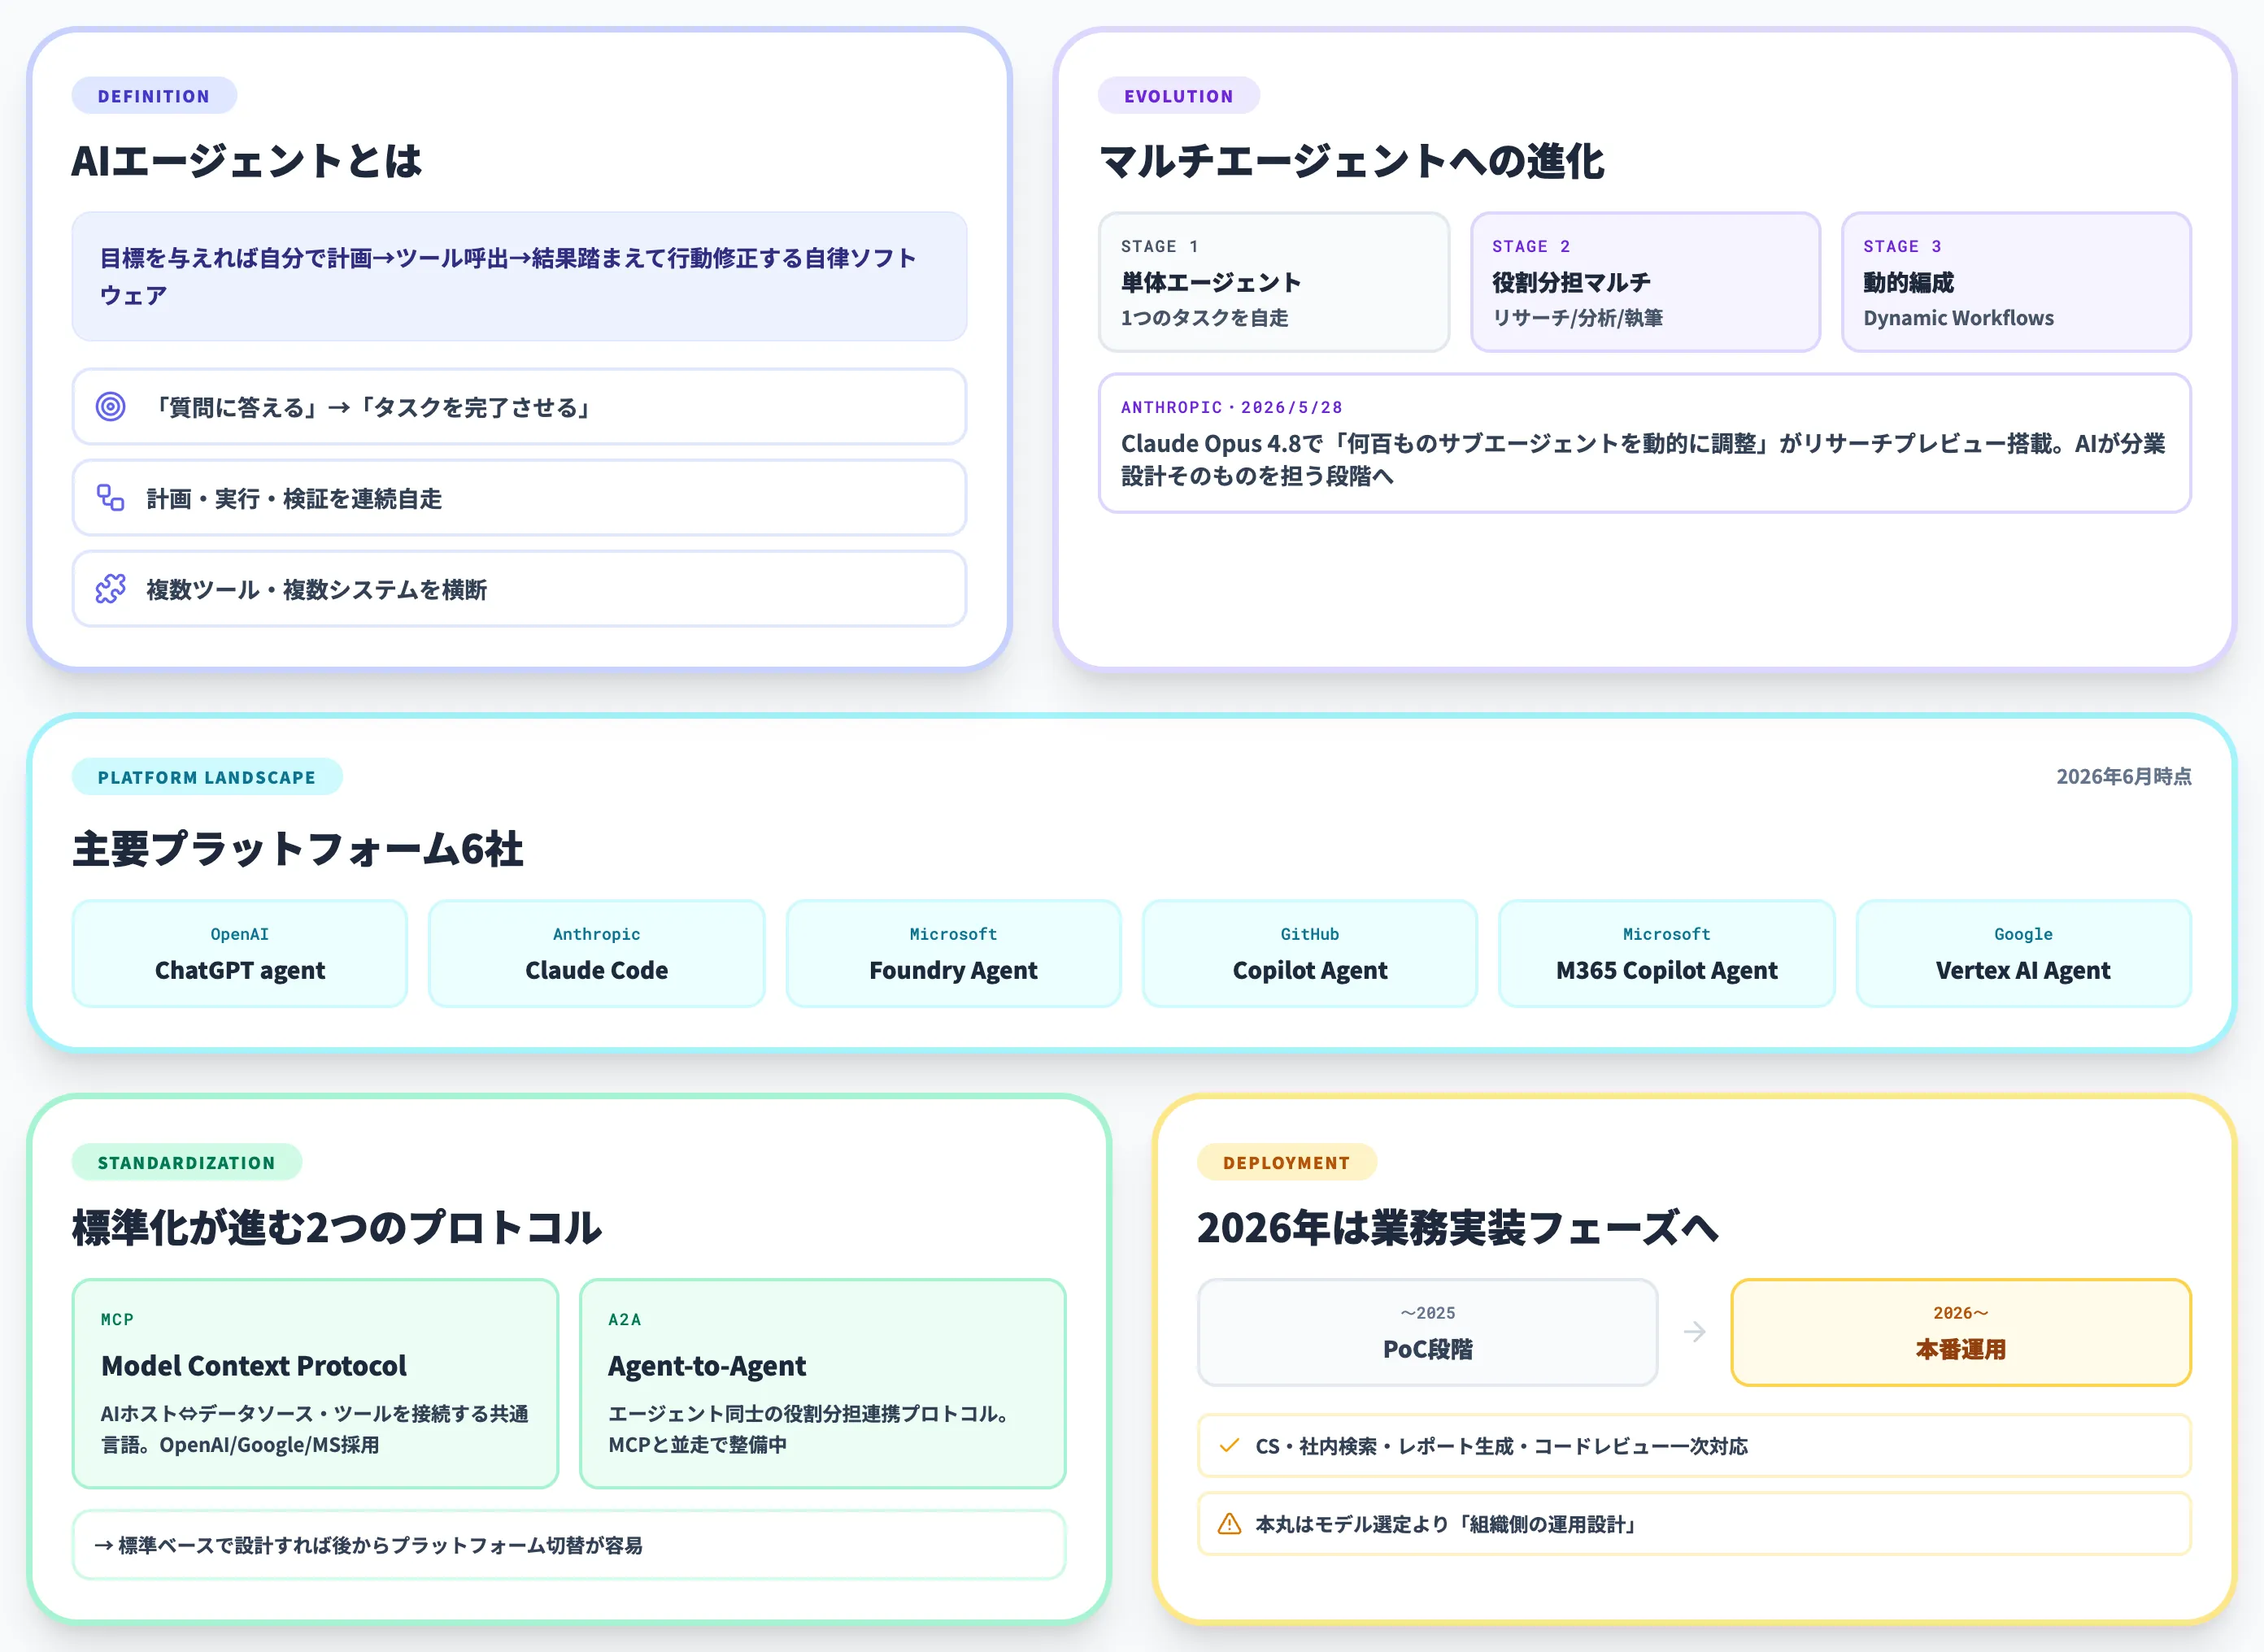Click the PLATFORM LANDSCAPE badge
This screenshot has height=1652, width=2264.
pos(207,777)
